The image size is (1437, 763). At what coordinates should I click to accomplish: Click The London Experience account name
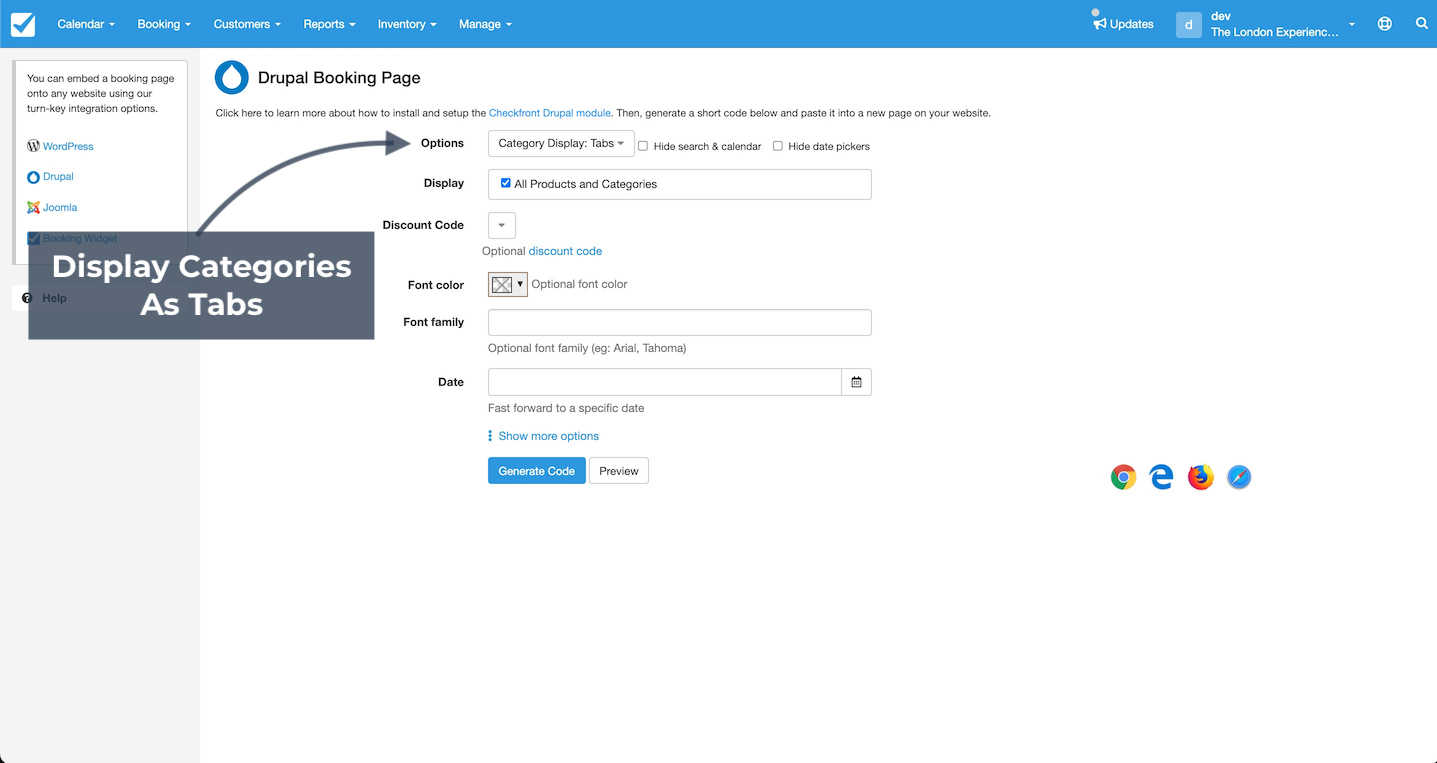(1274, 32)
